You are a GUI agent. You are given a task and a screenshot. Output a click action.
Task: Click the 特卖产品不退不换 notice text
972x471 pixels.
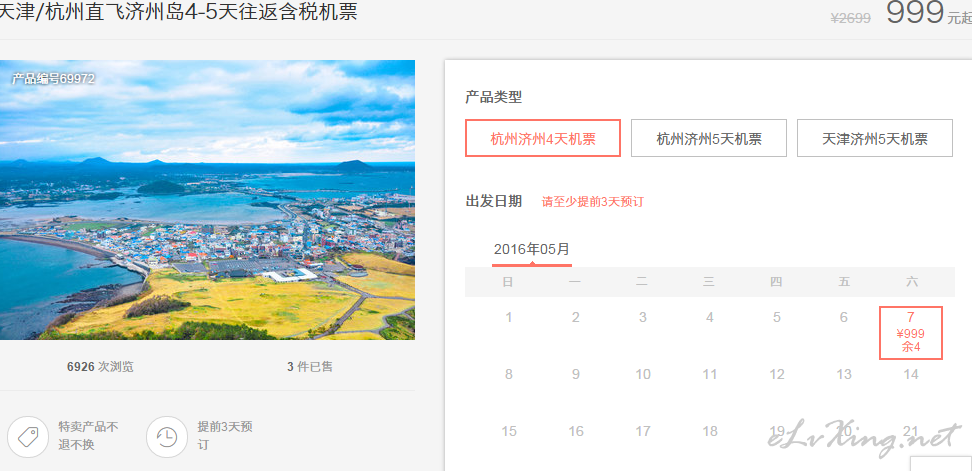click(x=88, y=436)
